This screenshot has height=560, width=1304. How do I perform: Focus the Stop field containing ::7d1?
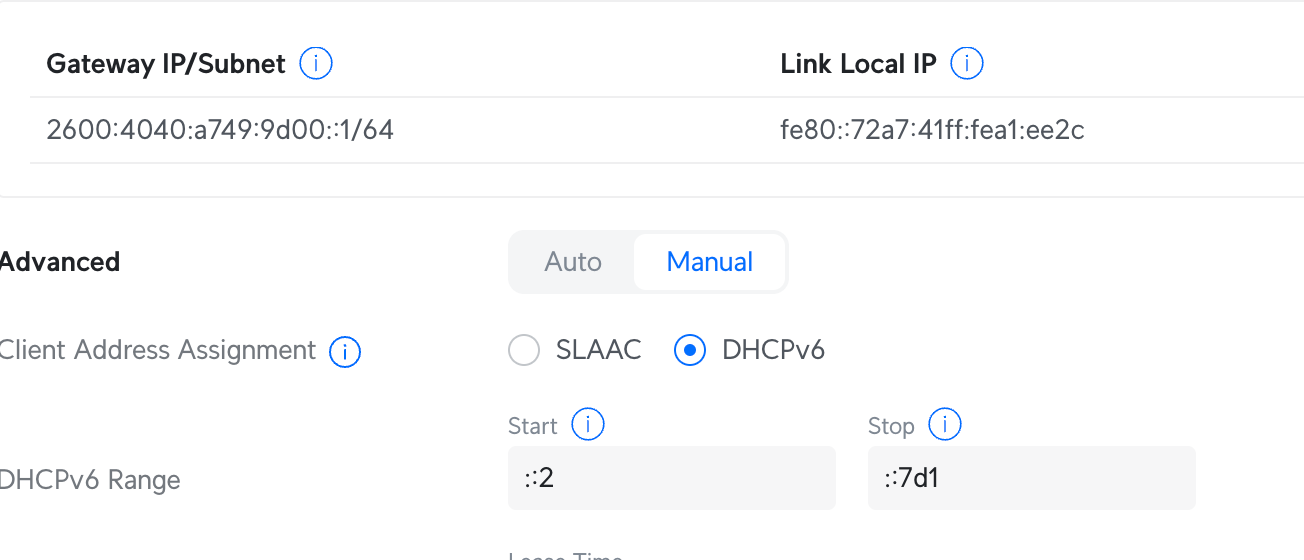point(1031,478)
